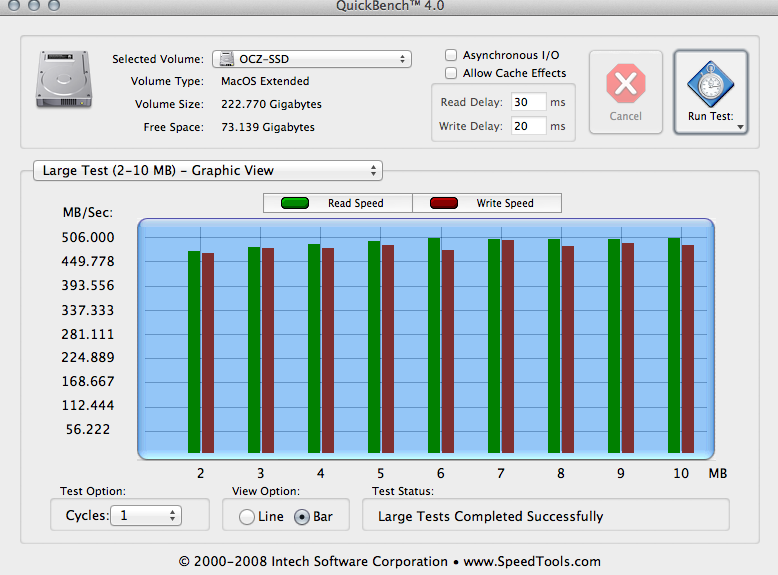Click the red write bar for 6 MB
Screen dimensions: 778x575
click(x=448, y=351)
